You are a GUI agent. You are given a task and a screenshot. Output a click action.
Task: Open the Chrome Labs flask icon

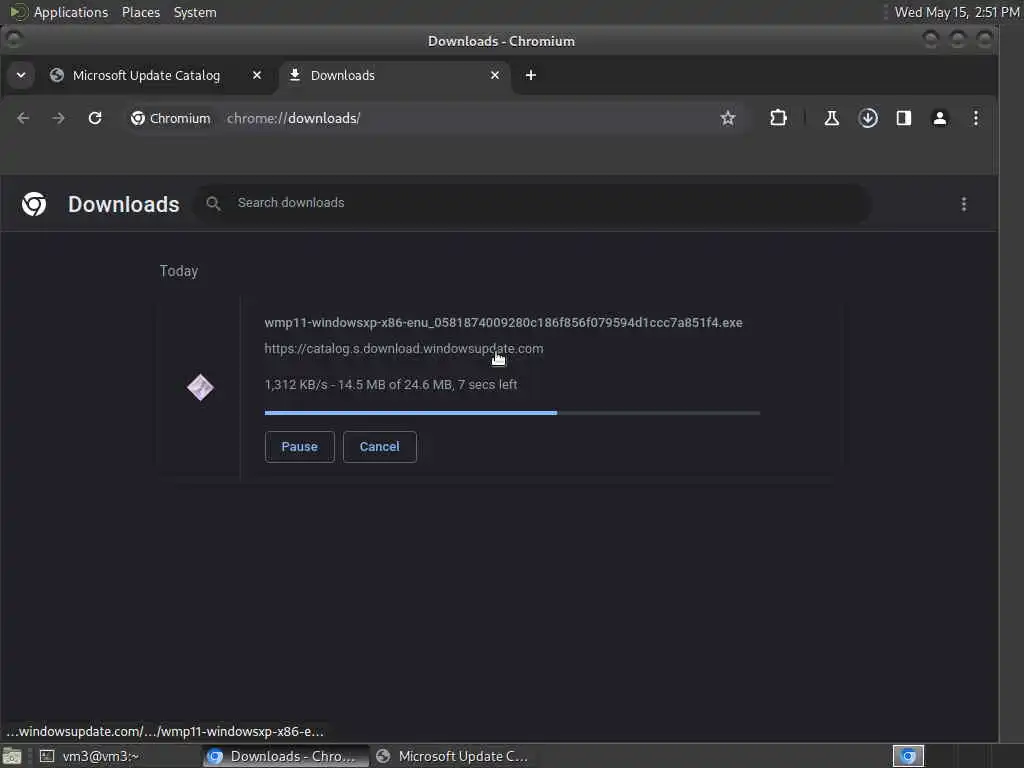pyautogui.click(x=831, y=118)
